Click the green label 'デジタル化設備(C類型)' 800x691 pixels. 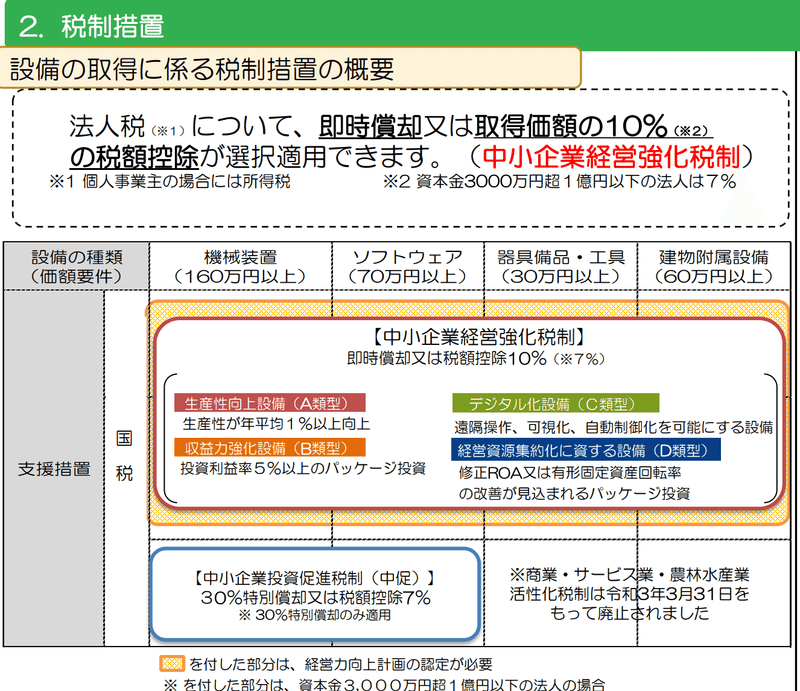tap(556, 403)
